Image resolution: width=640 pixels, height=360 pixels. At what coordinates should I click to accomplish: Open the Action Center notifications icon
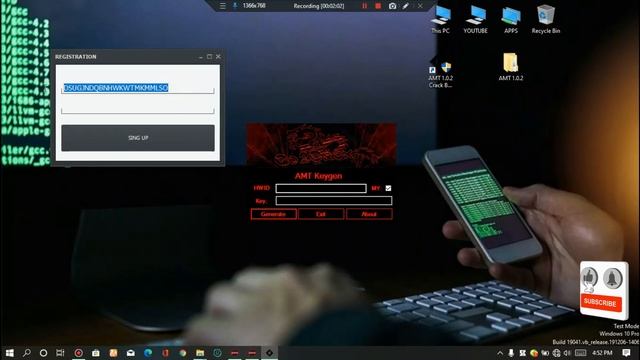[x=627, y=353]
